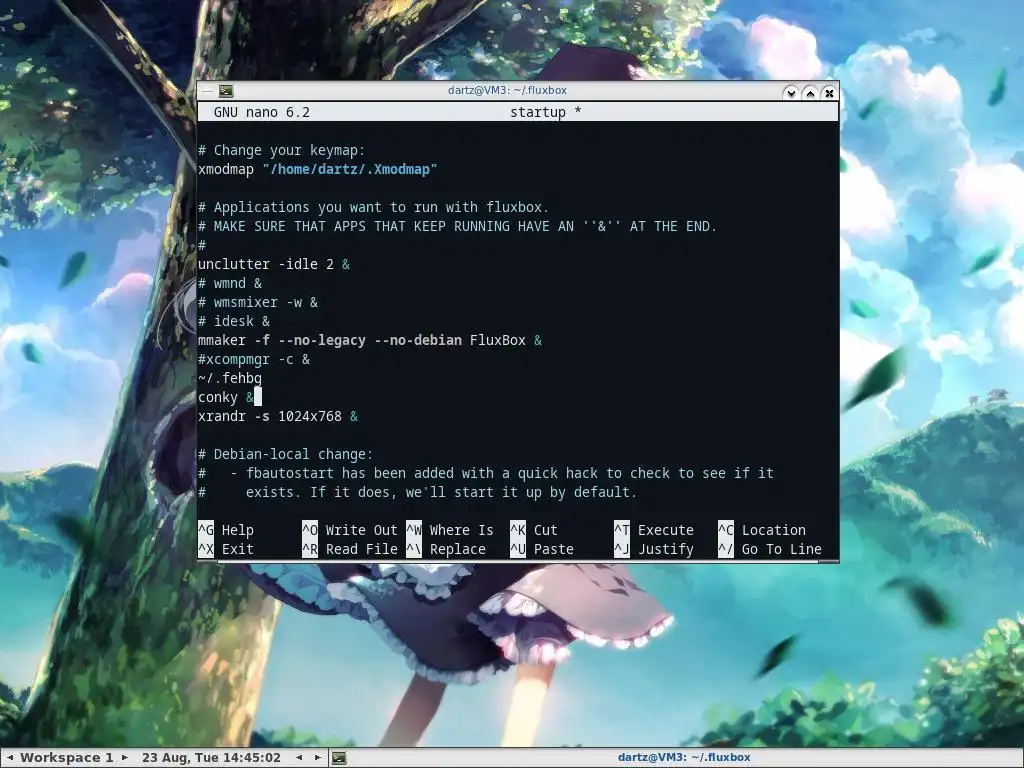Image resolution: width=1024 pixels, height=768 pixels.
Task: Maximize terminal using the up-arrow titlebar button
Action: (810, 93)
